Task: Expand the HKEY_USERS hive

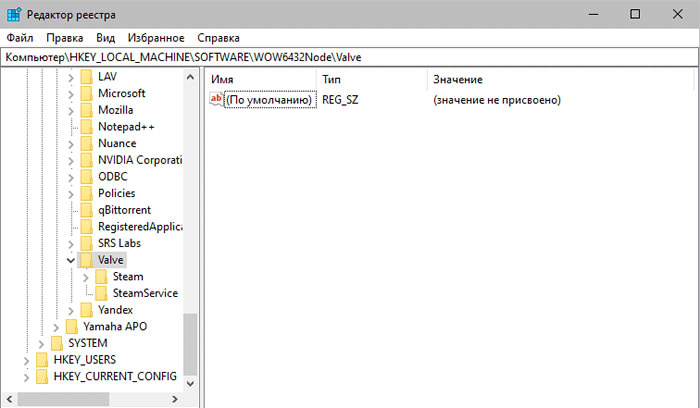Action: [26, 361]
